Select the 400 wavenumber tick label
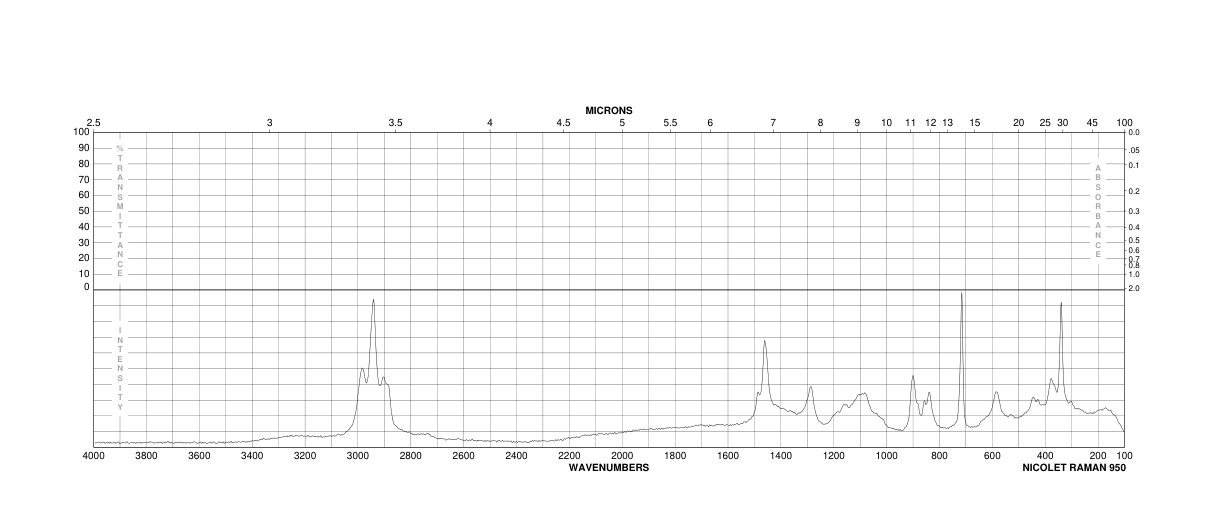Viewport: 1224px width, 528px height. 1045,456
